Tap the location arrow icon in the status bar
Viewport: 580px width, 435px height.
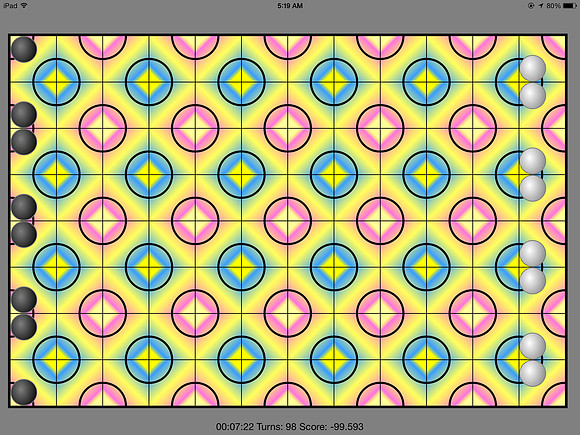point(541,6)
